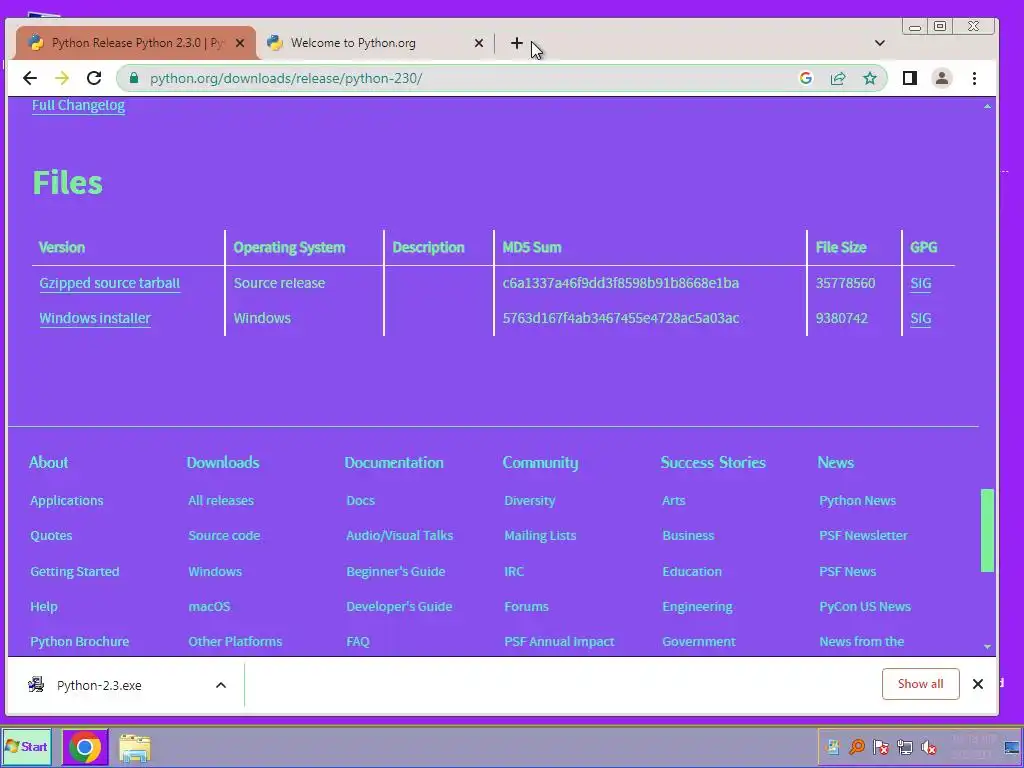This screenshot has height=768, width=1024.
Task: Open Getting Started link
Action: (75, 571)
